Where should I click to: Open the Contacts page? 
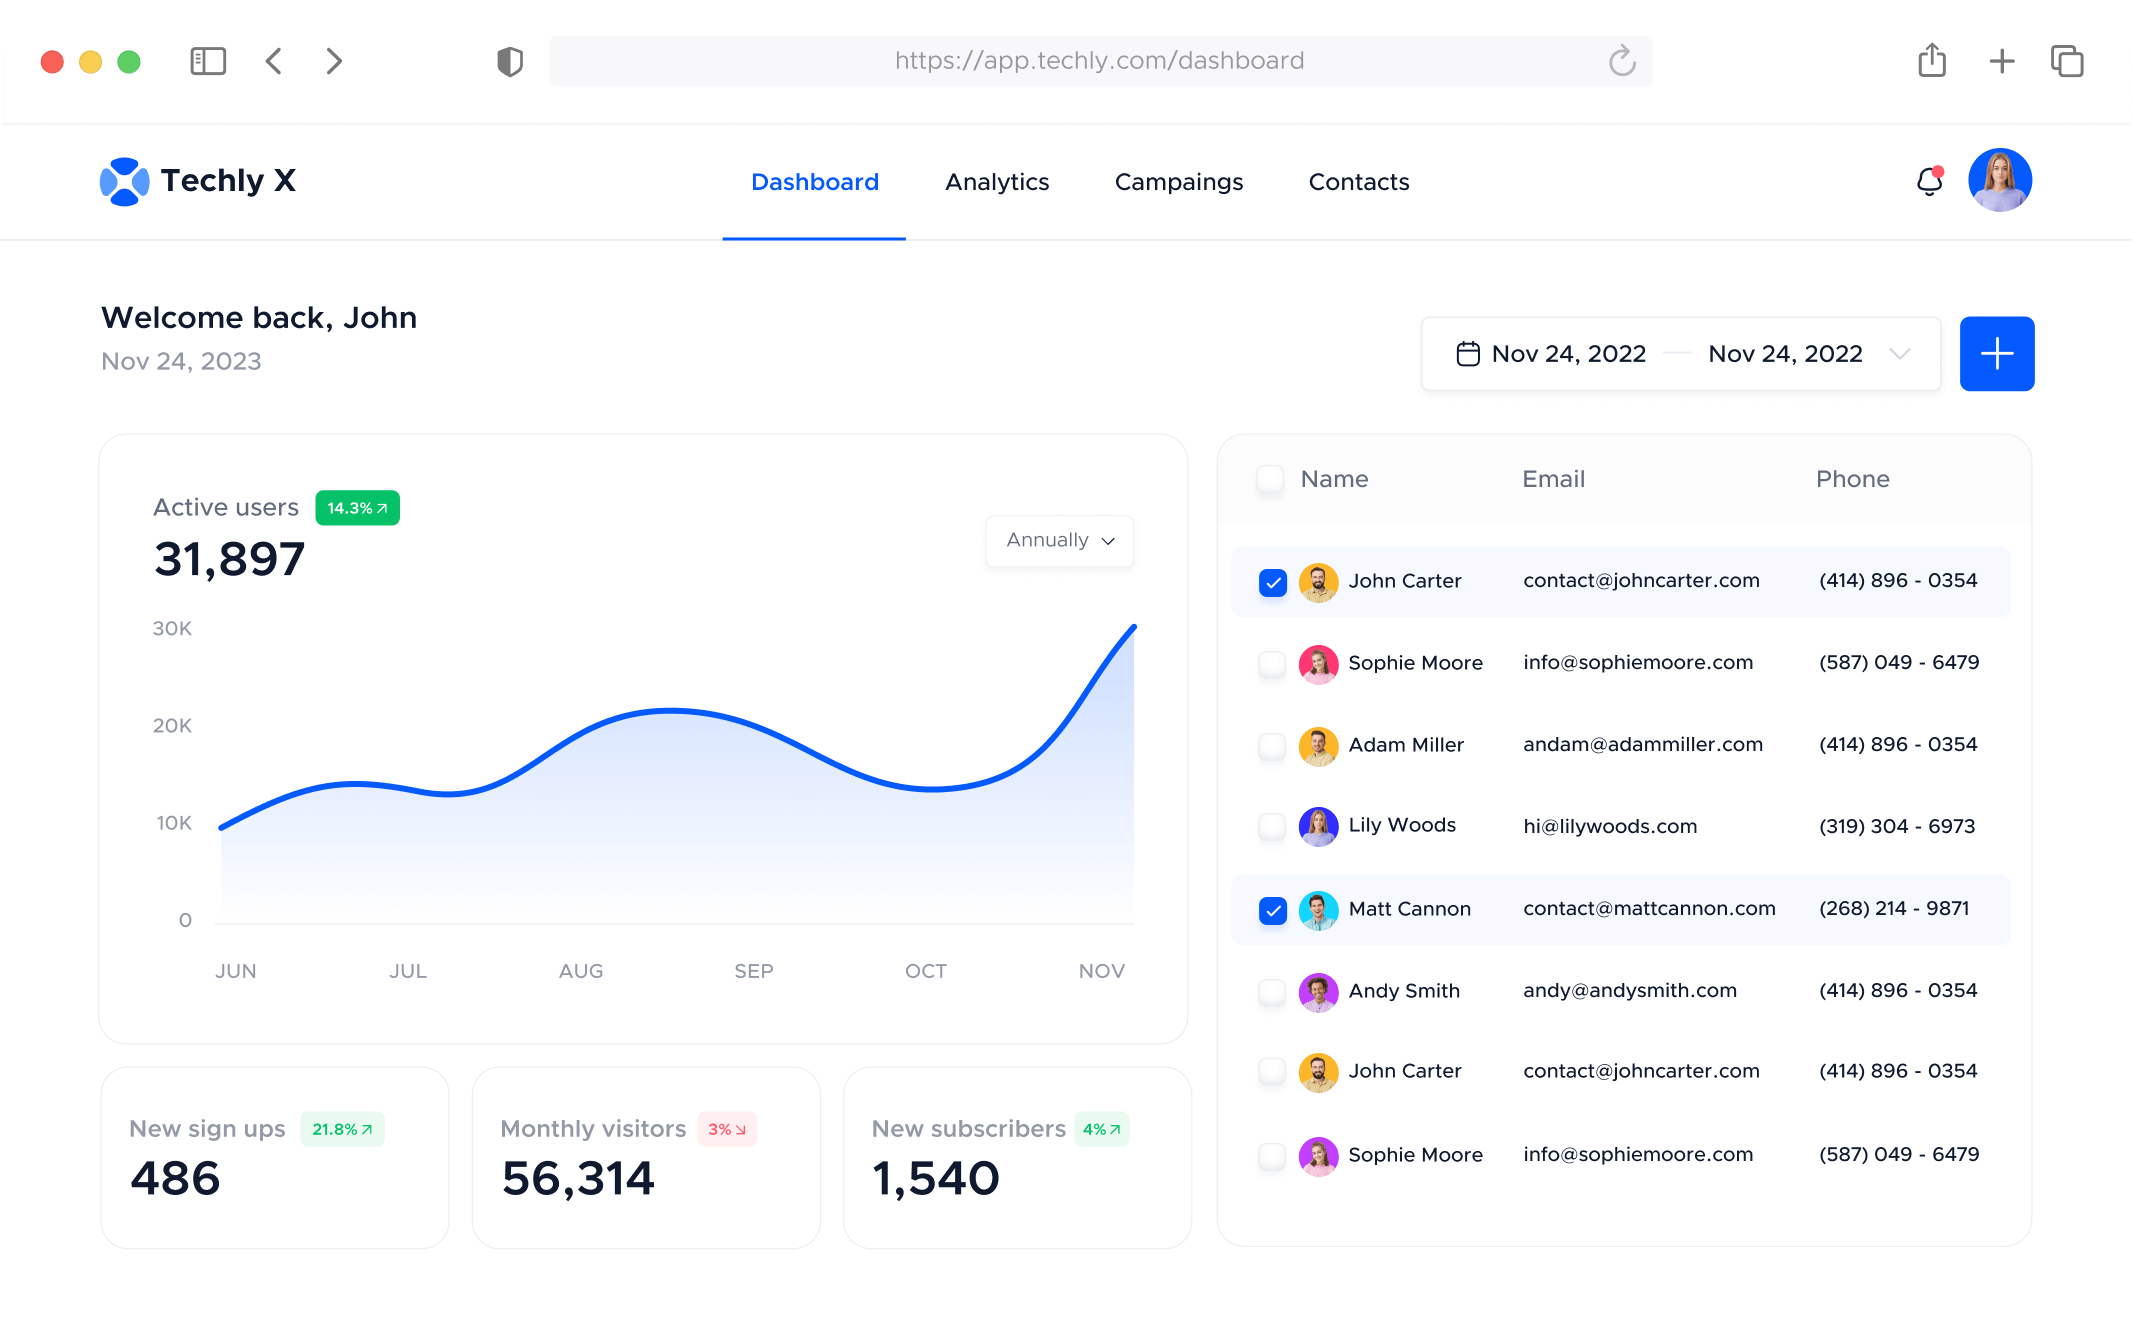1358,182
